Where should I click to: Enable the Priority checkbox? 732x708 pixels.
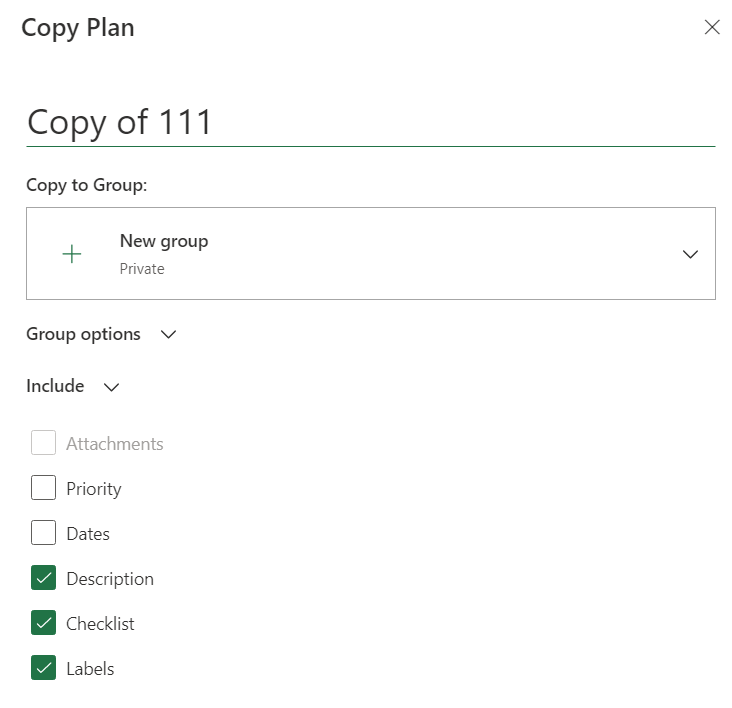pos(43,487)
